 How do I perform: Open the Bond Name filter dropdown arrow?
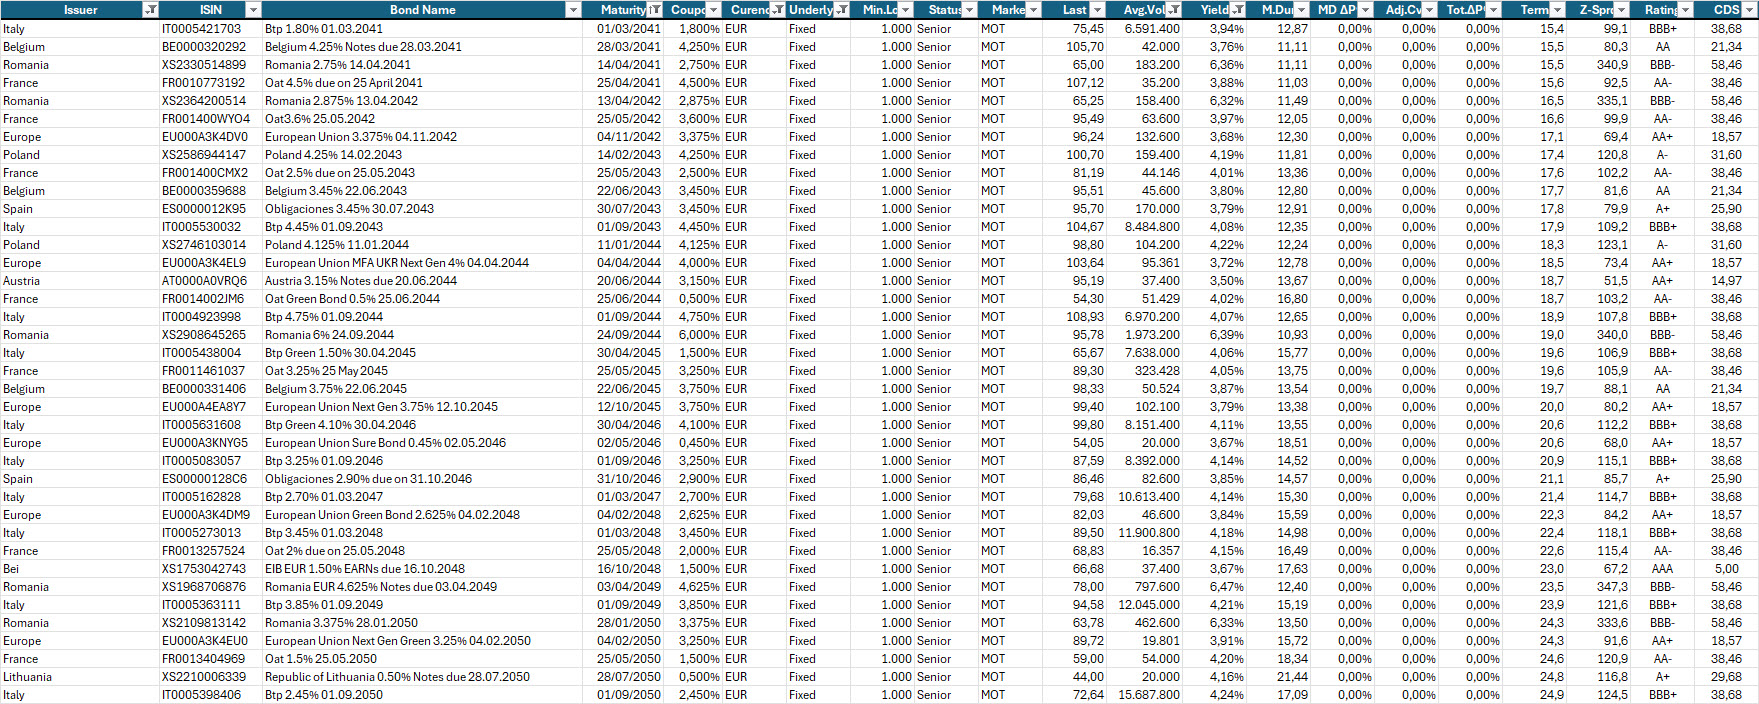pos(573,10)
